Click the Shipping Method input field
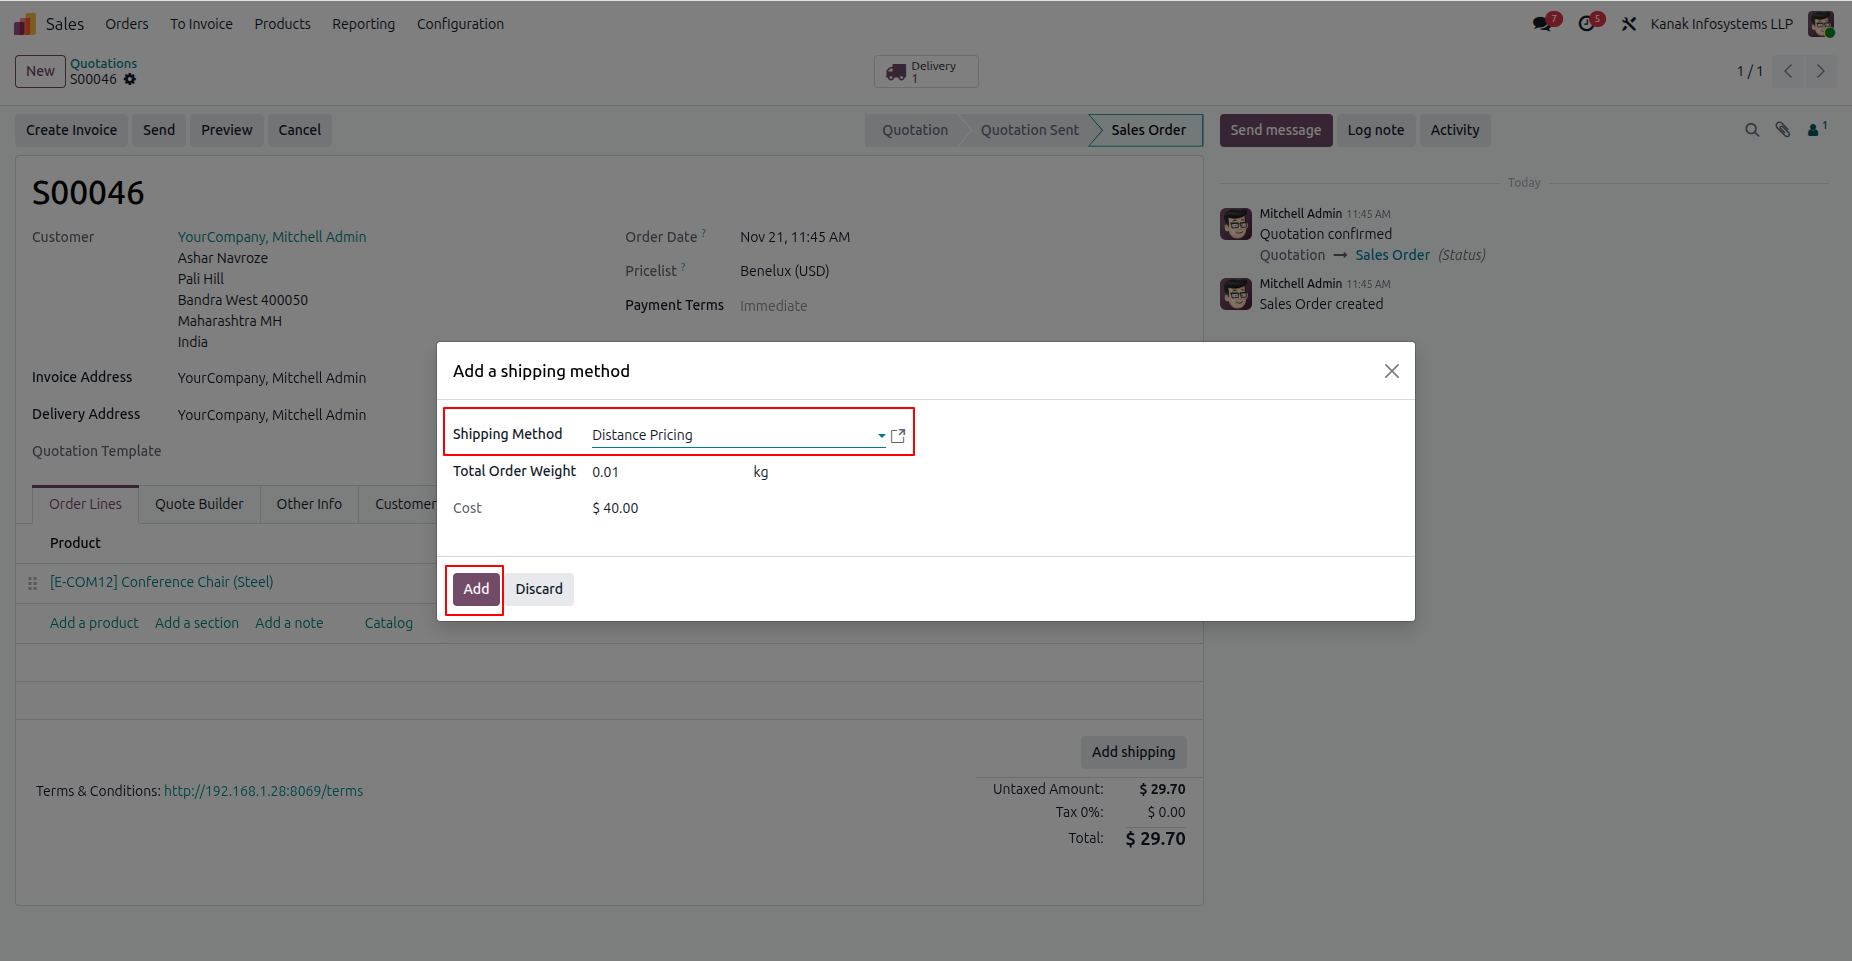1852x961 pixels. (730, 435)
